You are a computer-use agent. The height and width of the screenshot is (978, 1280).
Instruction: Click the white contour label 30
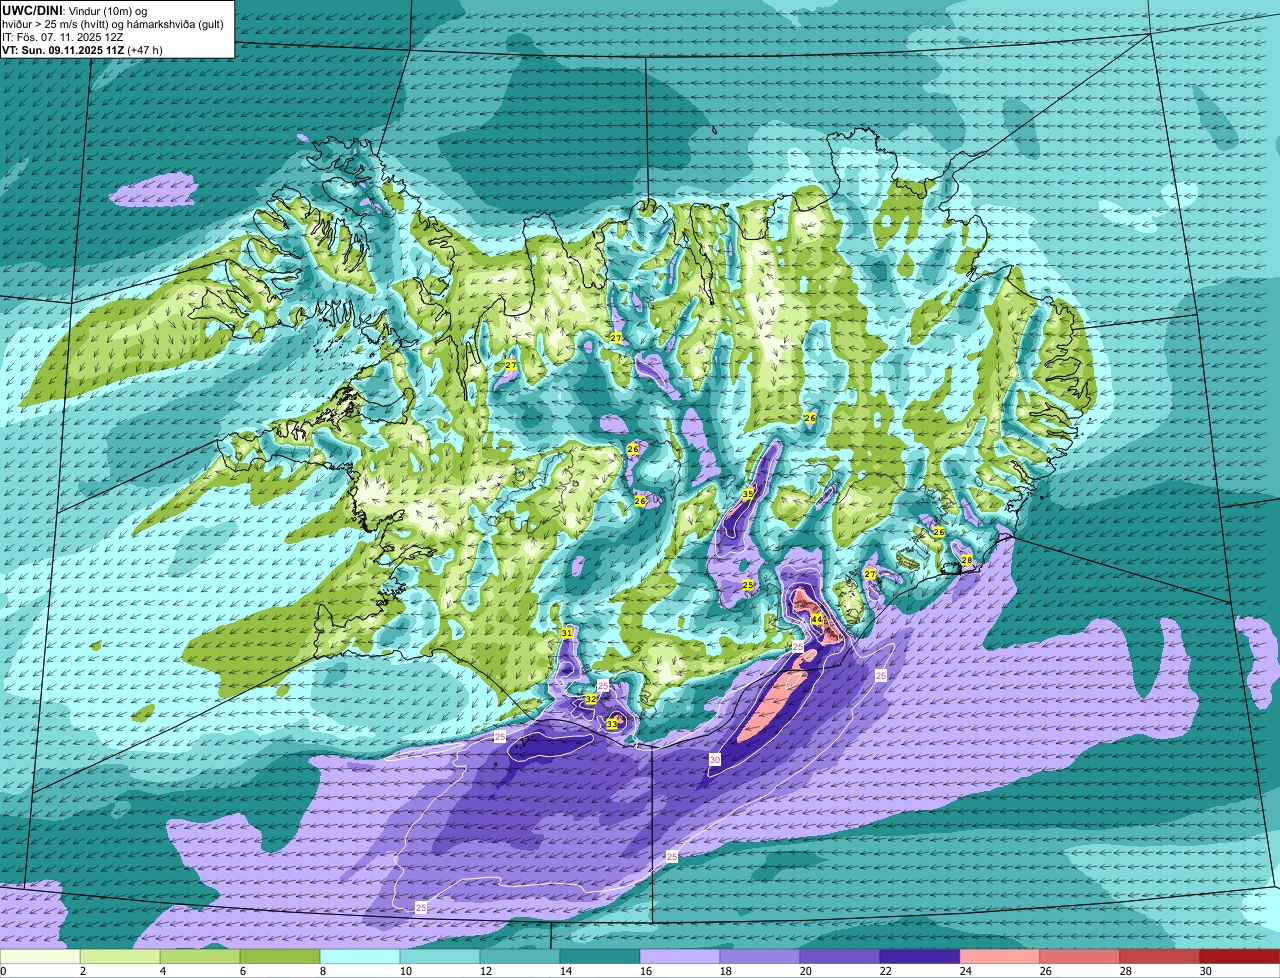pyautogui.click(x=715, y=760)
